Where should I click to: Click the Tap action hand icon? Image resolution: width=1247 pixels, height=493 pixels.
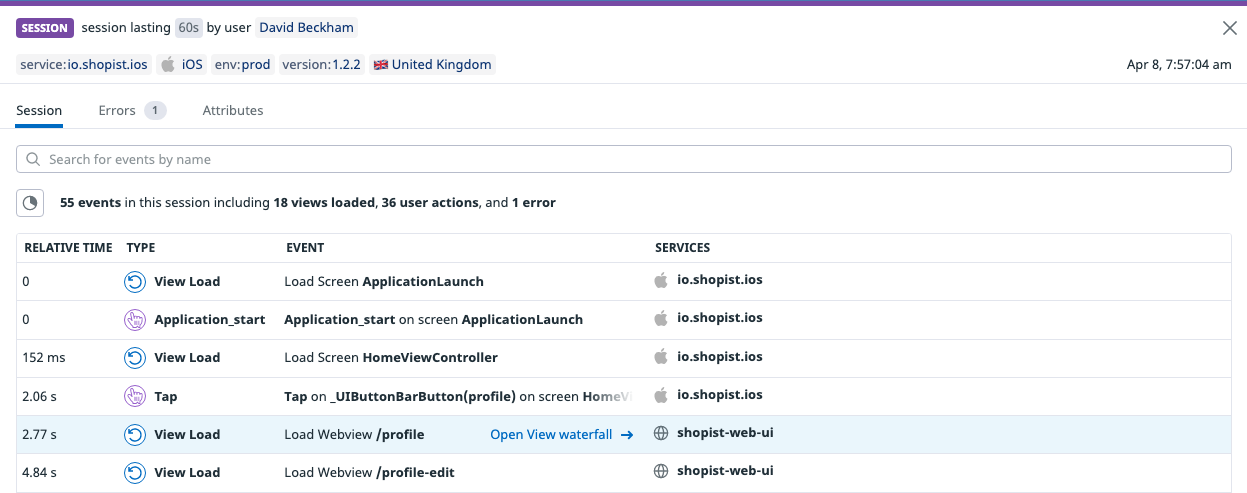point(135,396)
